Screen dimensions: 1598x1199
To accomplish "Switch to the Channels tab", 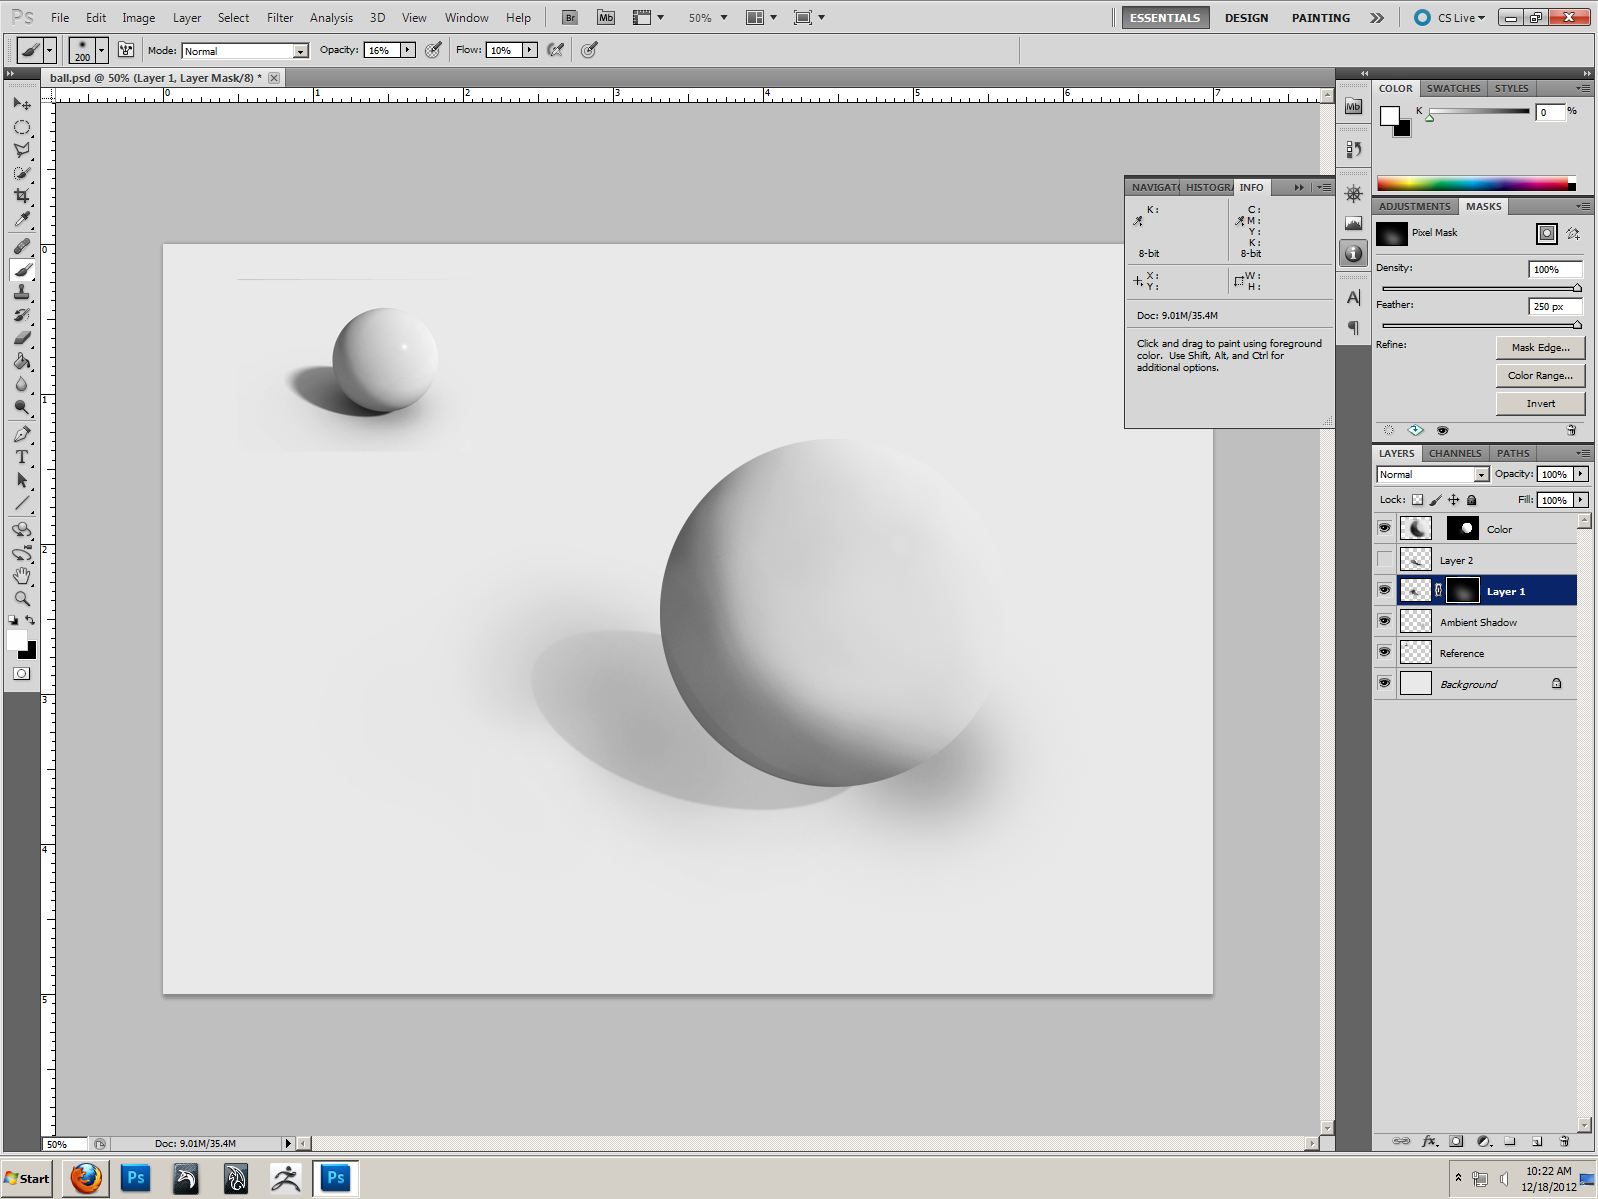I will pyautogui.click(x=1455, y=454).
